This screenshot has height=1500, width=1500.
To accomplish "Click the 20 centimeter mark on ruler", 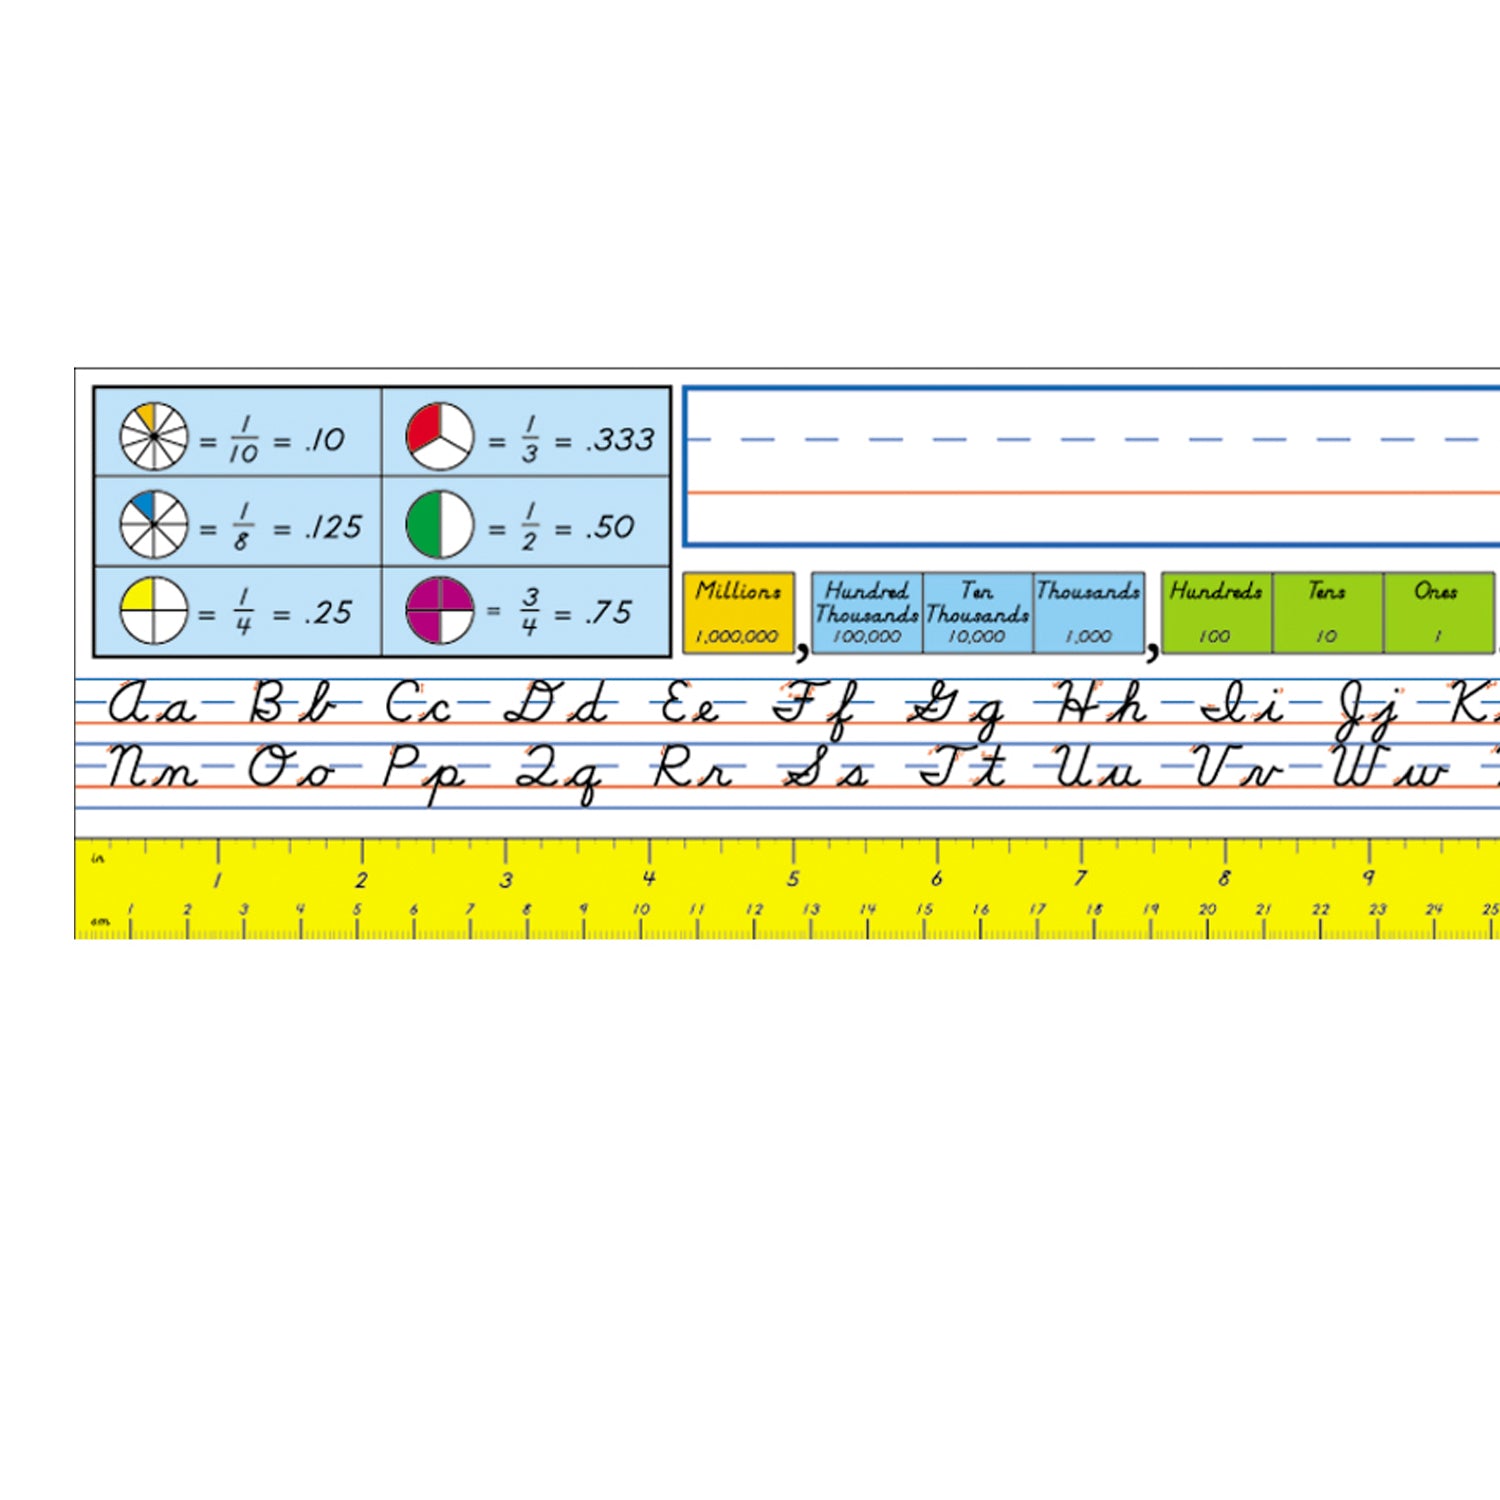I will pyautogui.click(x=1207, y=909).
